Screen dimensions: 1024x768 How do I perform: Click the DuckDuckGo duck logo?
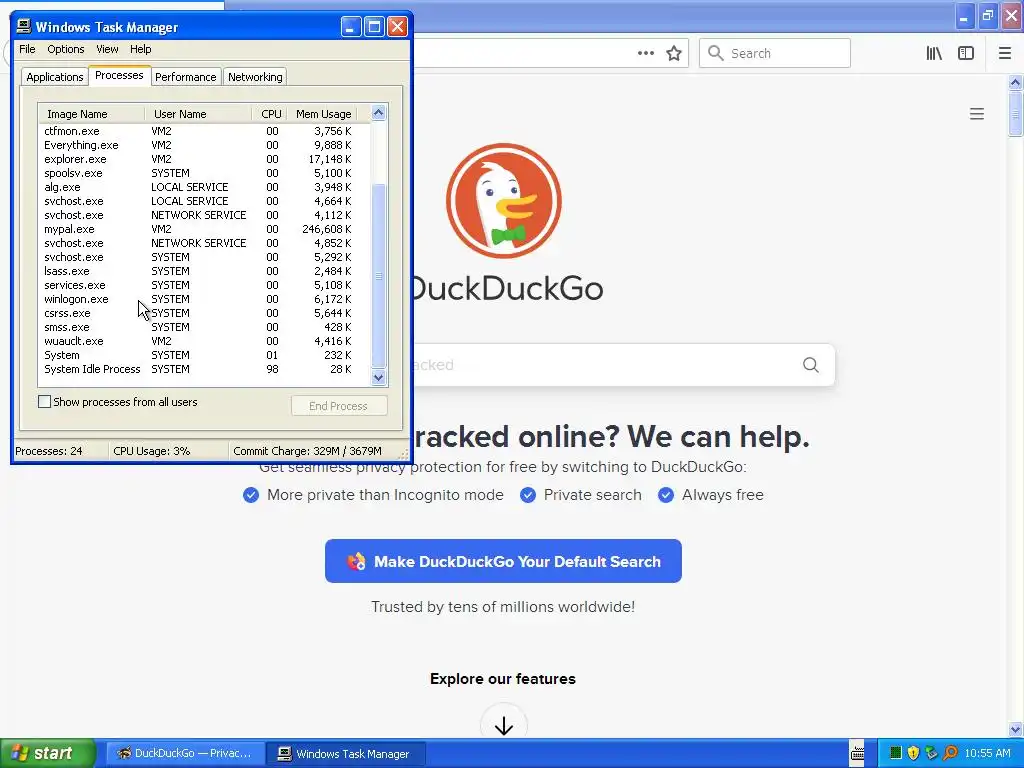[504, 201]
